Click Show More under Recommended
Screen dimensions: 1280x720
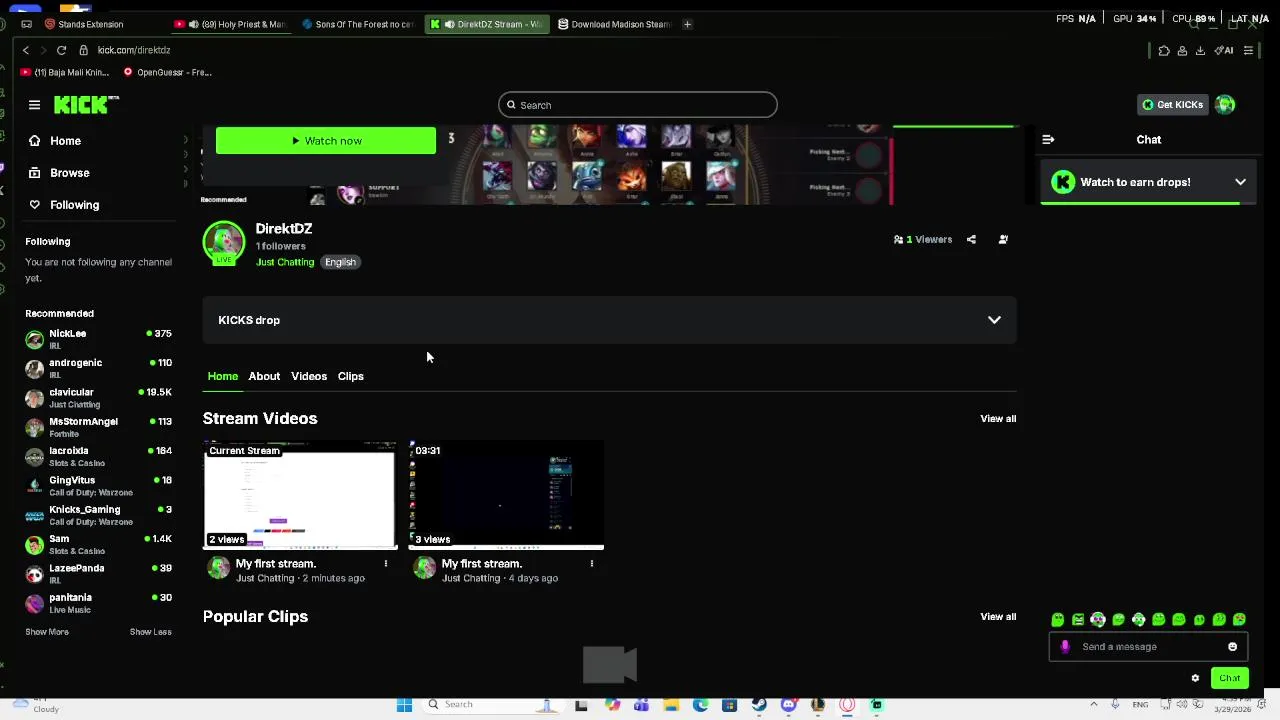tap(47, 632)
